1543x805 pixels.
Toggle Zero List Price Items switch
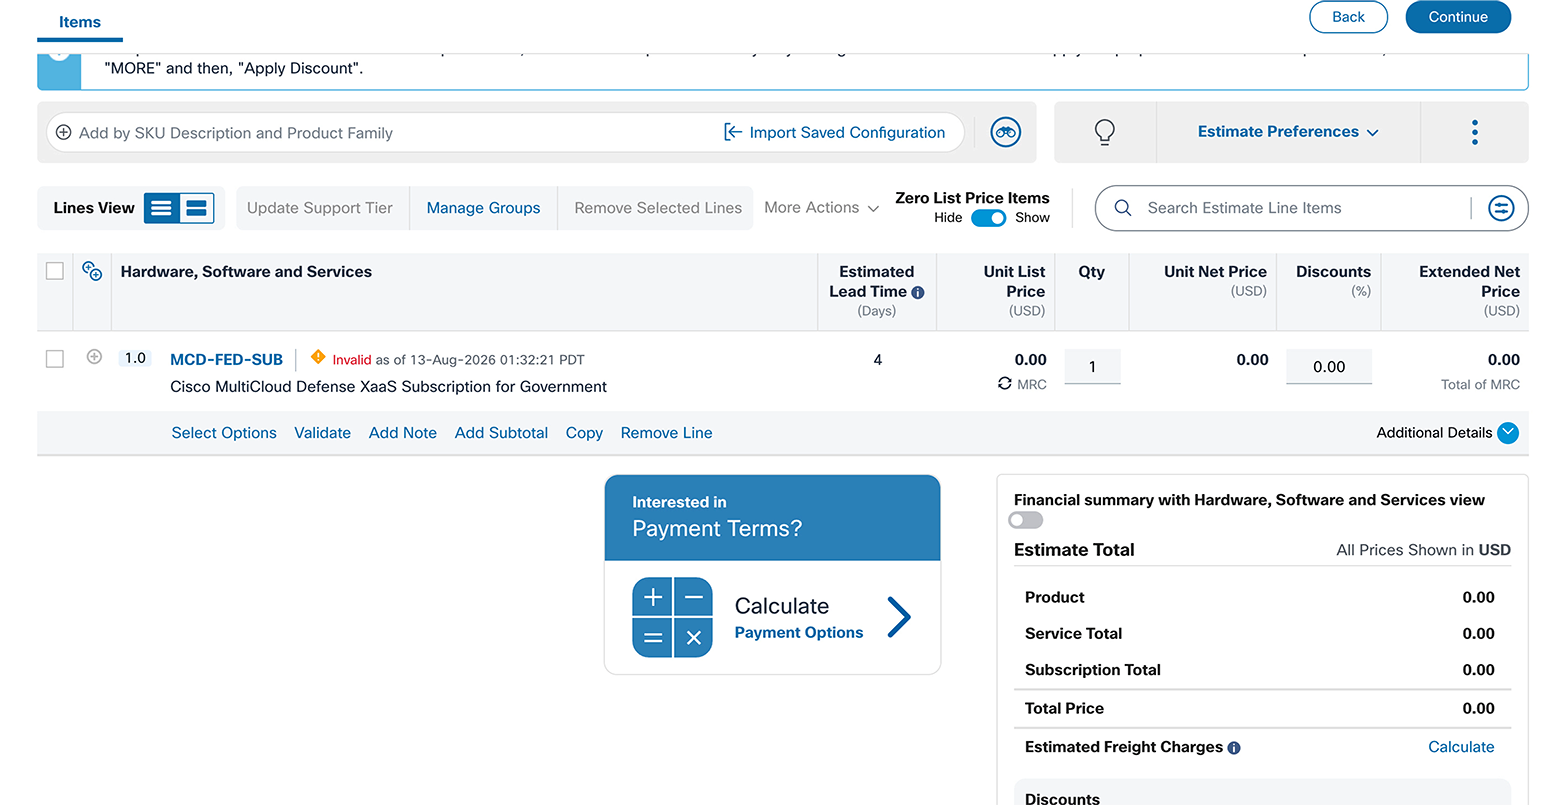988,218
